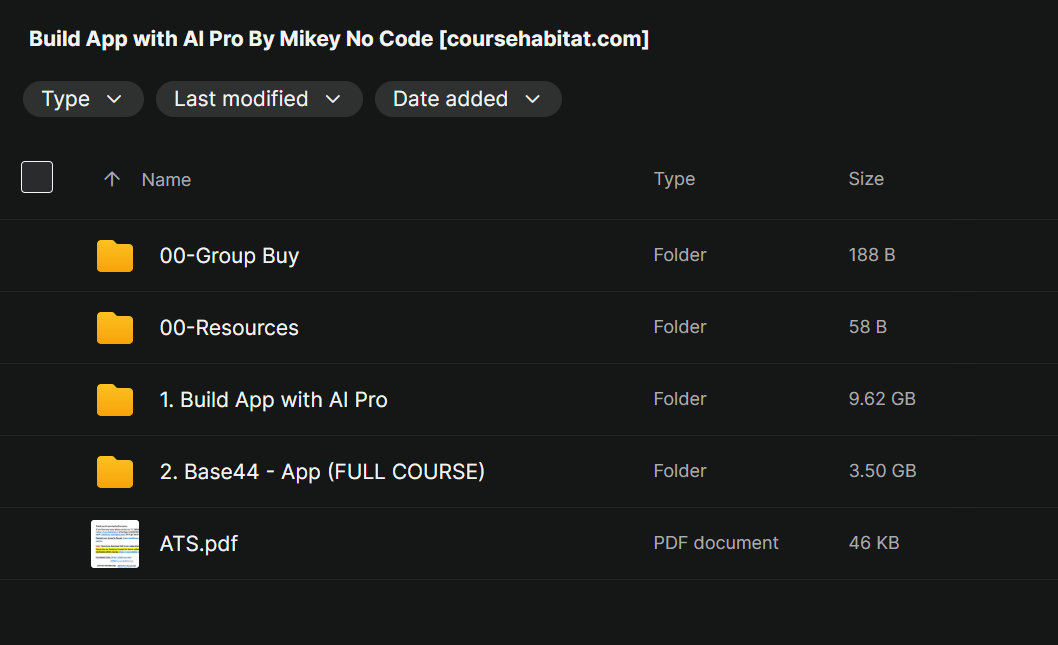The width and height of the screenshot is (1058, 645).
Task: Open the 1. Build App with AI Pro folder name
Action: [x=273, y=400]
